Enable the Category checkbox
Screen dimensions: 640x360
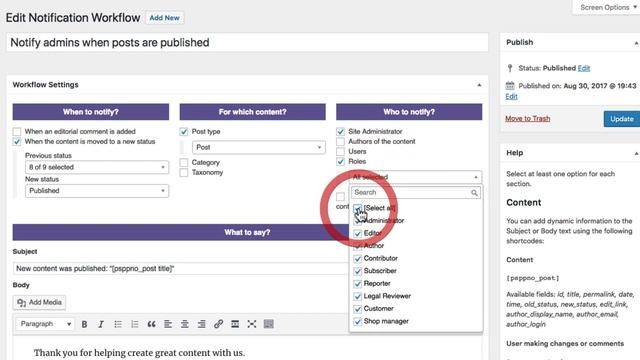184,162
